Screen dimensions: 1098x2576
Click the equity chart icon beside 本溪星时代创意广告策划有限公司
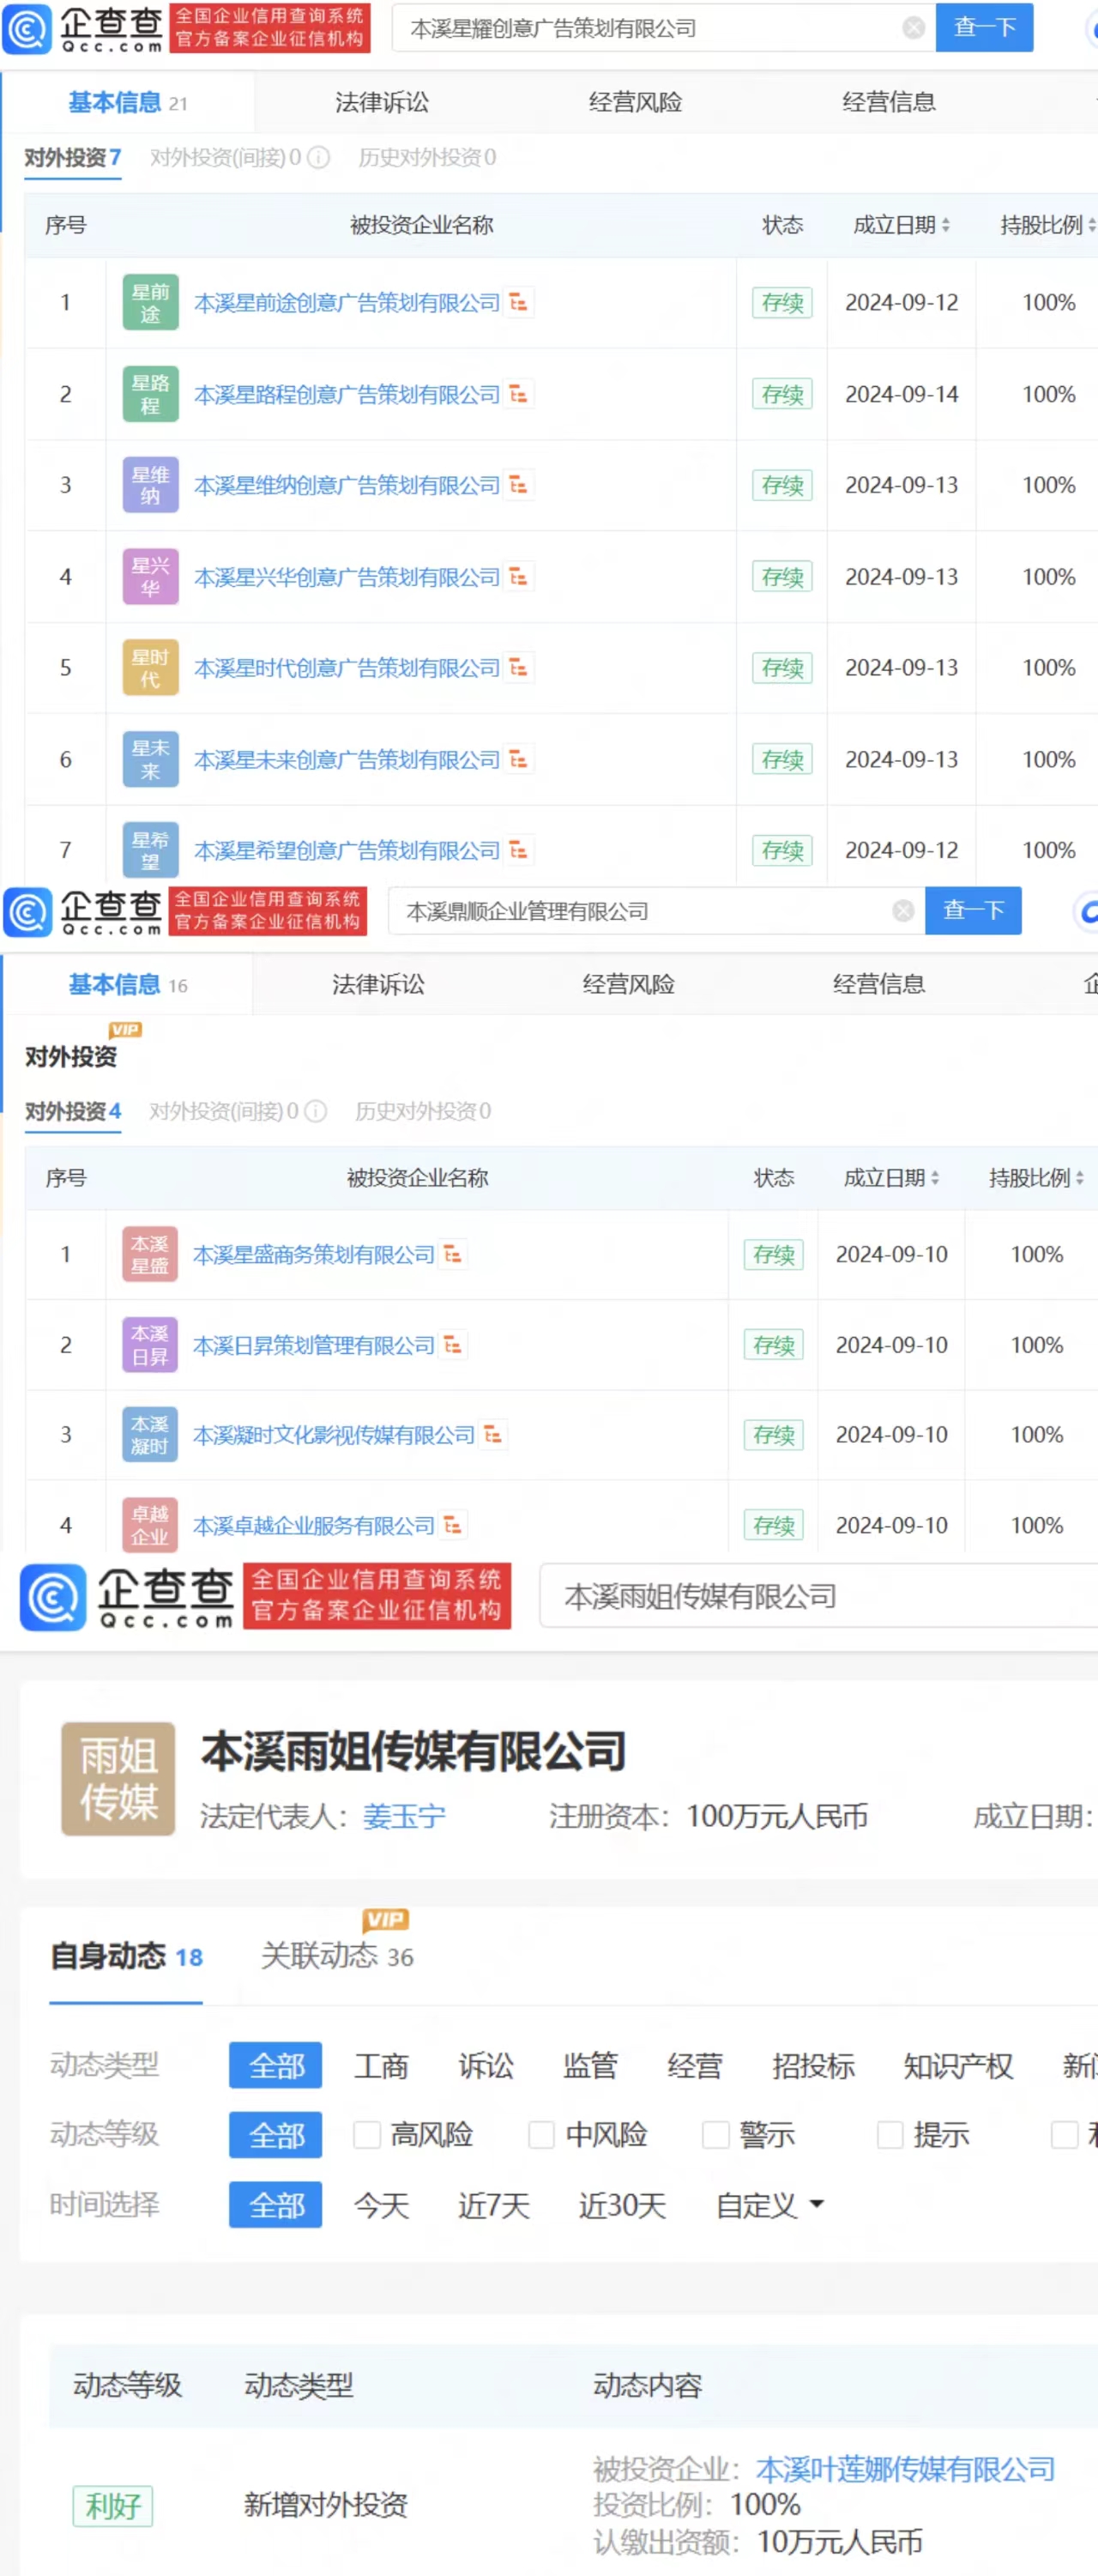click(x=518, y=667)
